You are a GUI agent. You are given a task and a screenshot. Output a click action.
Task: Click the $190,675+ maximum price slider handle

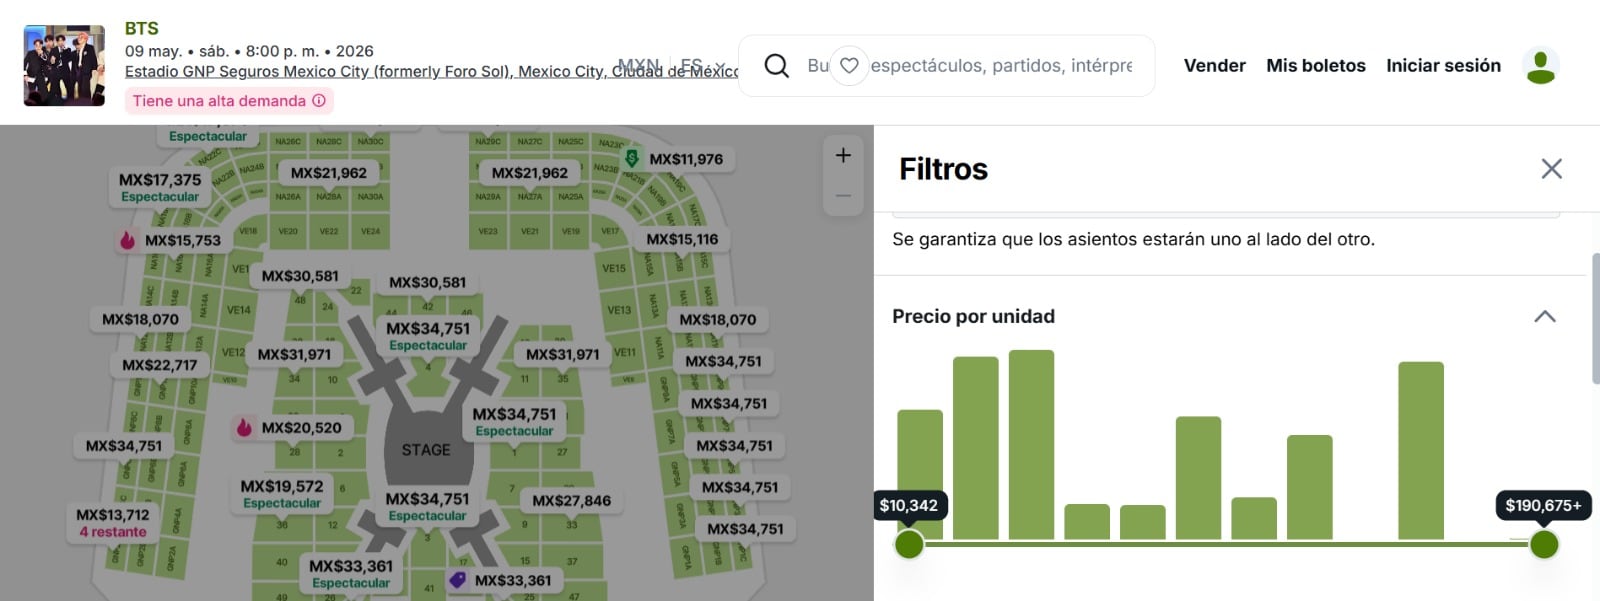pyautogui.click(x=1543, y=545)
